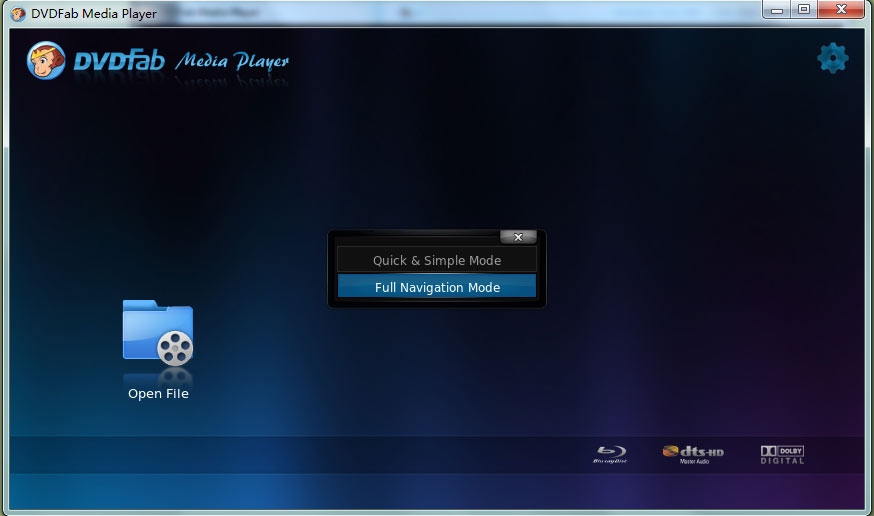Click the Media Player script title
Image resolution: width=874 pixels, height=516 pixels.
pos(232,62)
